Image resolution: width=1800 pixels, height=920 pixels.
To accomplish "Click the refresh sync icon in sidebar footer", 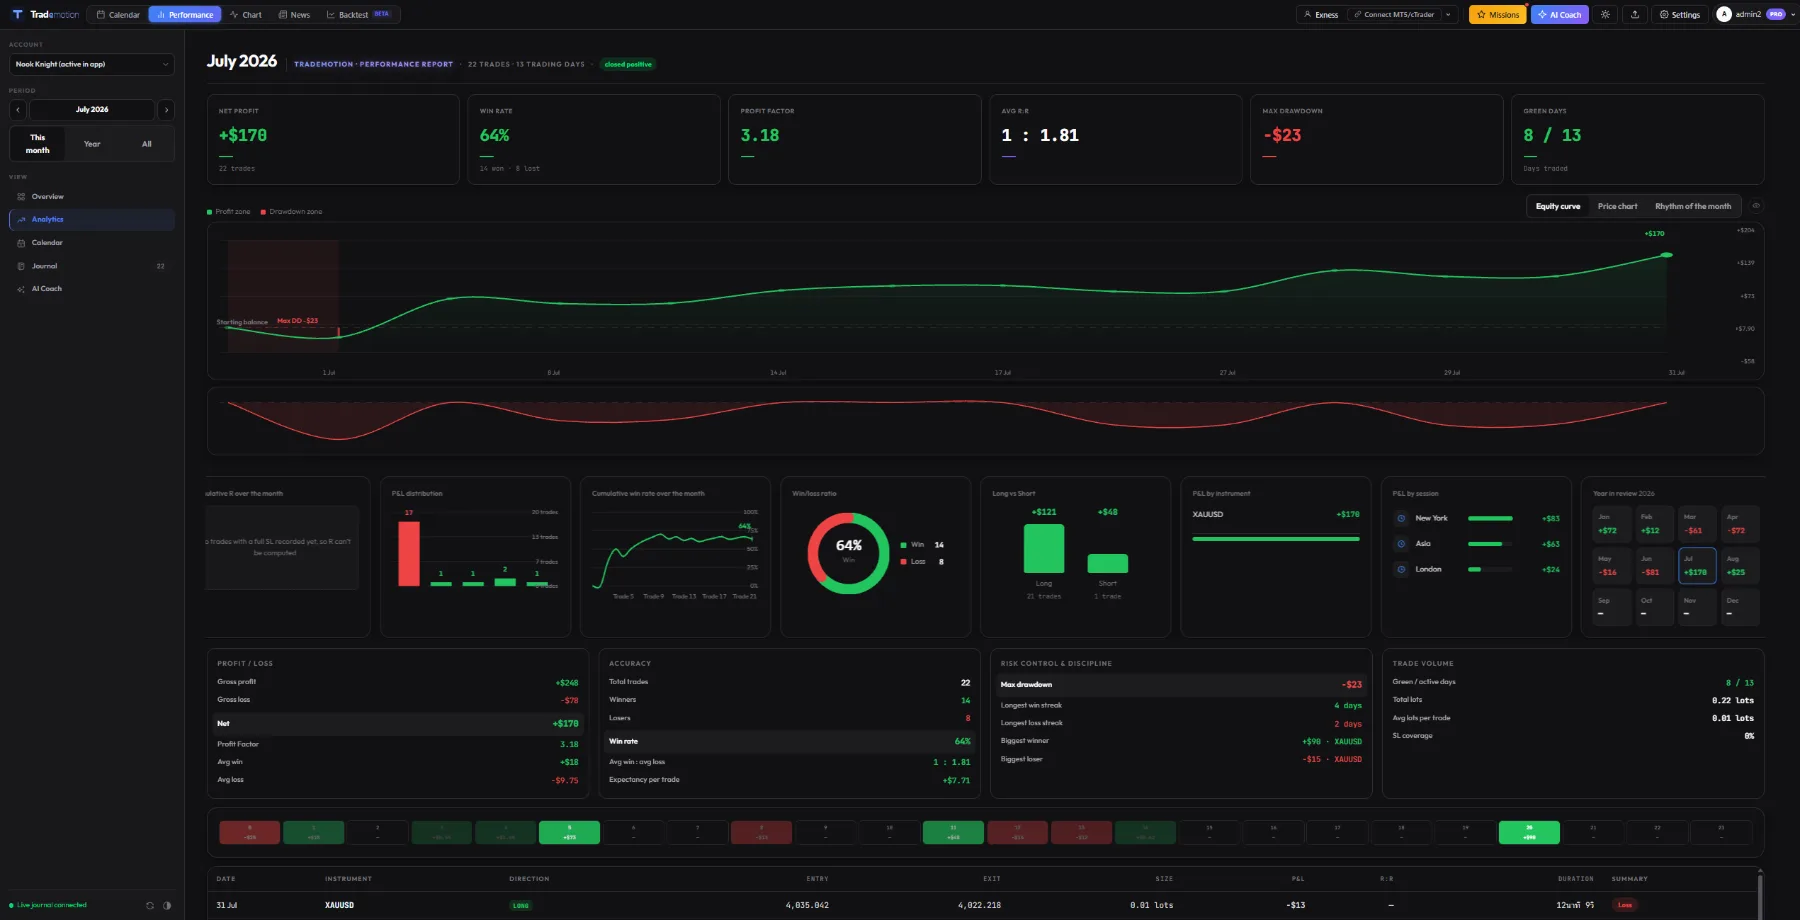I will point(150,905).
